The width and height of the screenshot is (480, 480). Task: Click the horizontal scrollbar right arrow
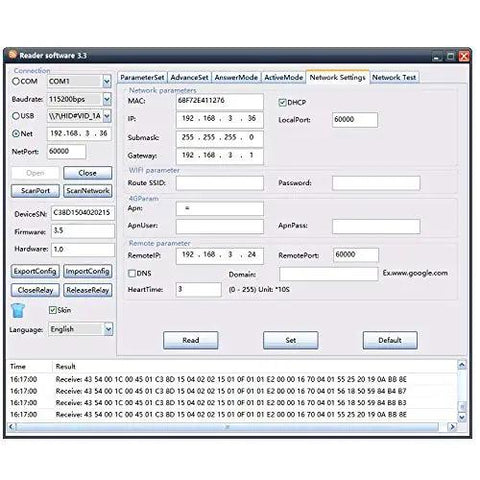[x=452, y=427]
